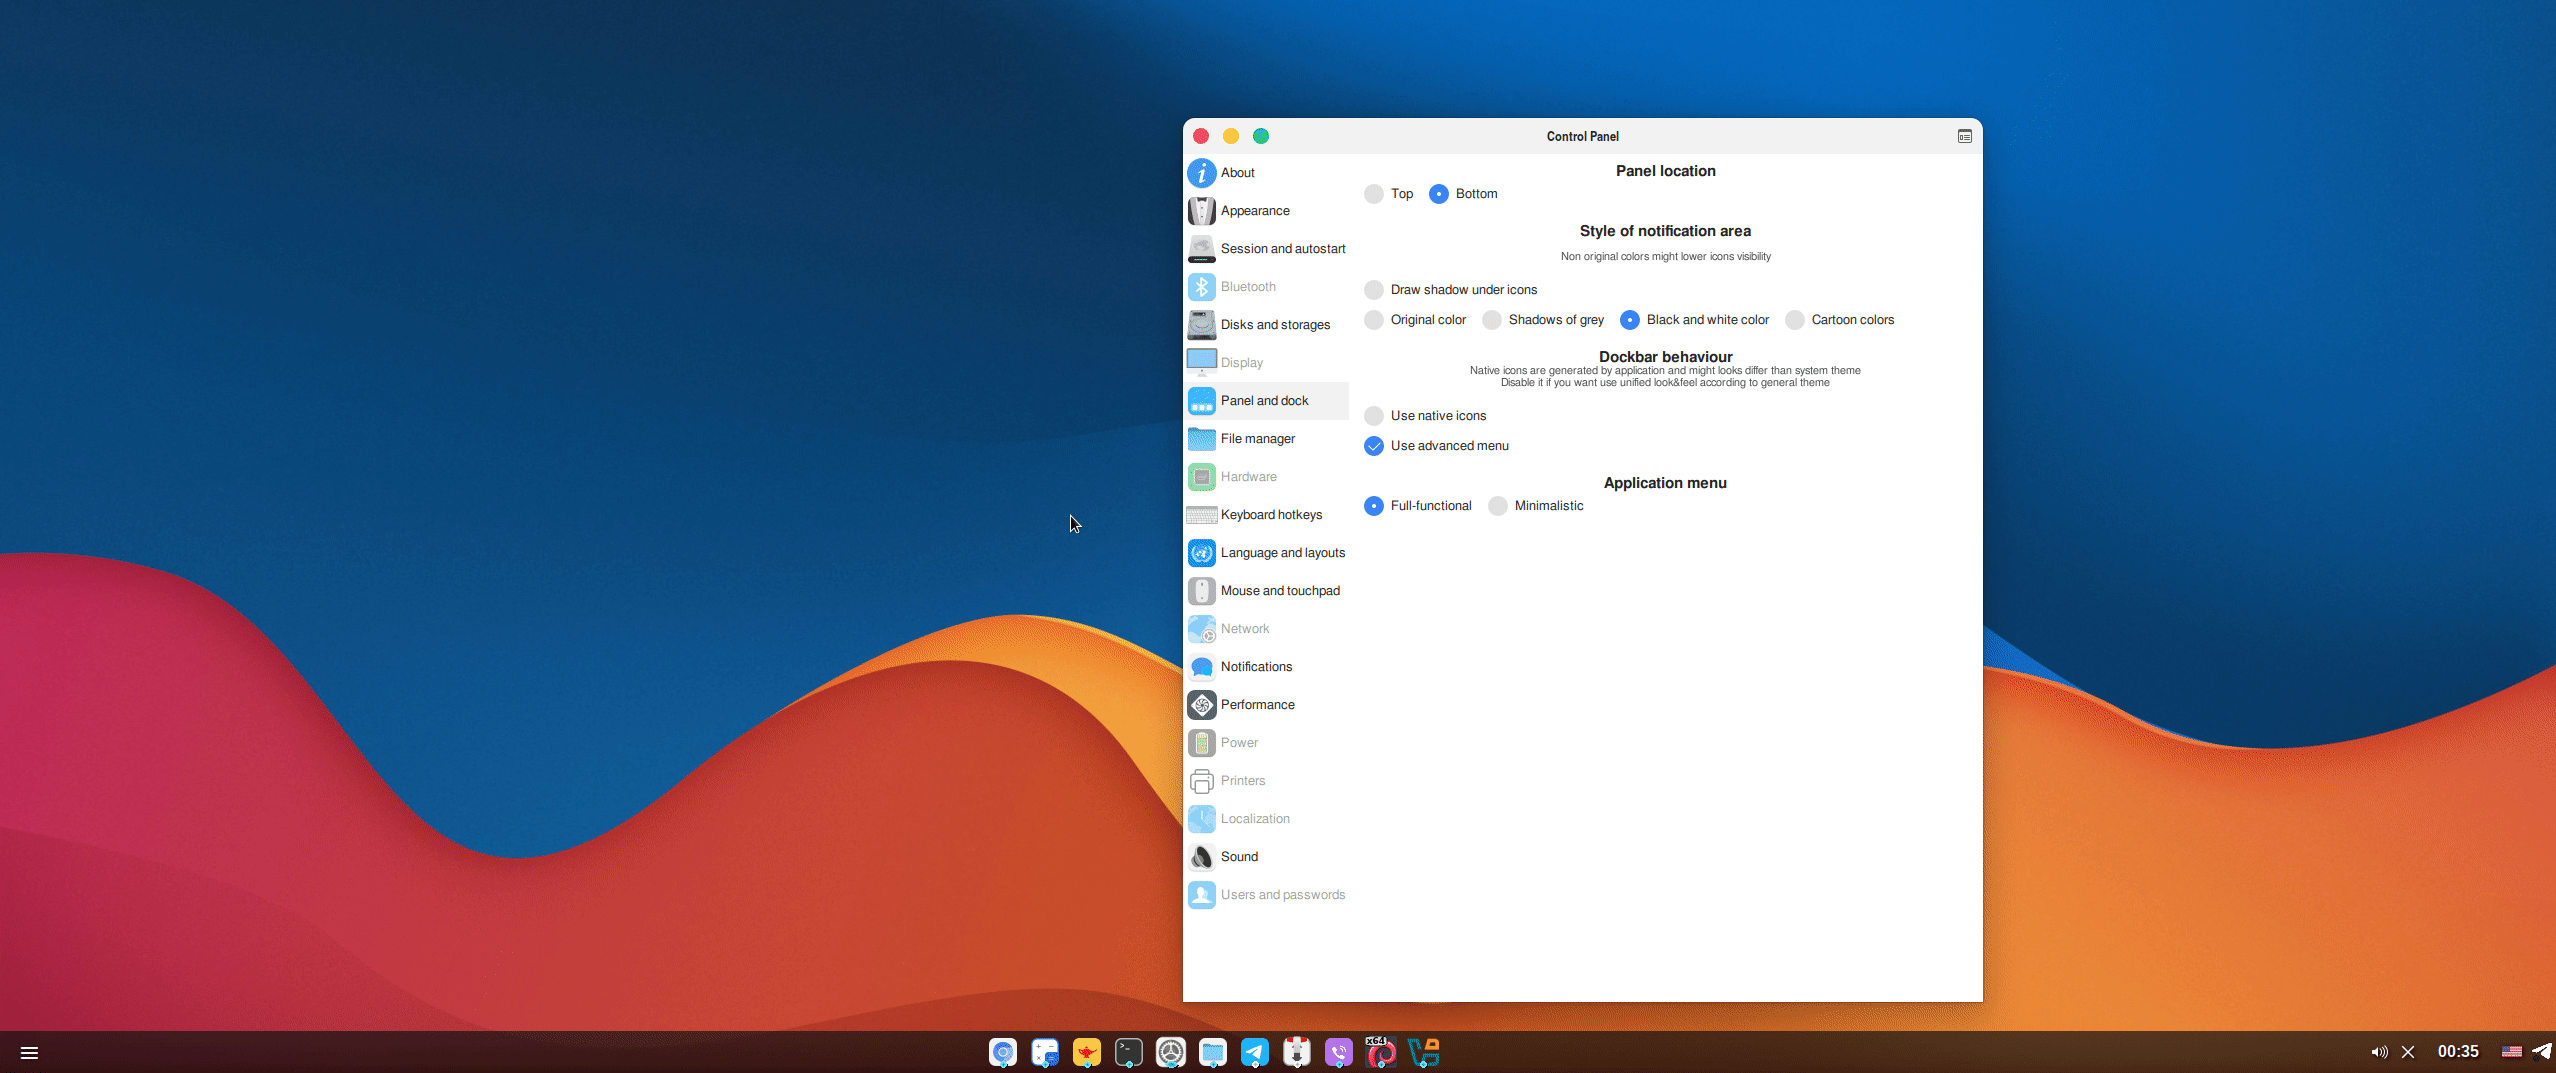This screenshot has height=1073, width=2556.
Task: Open the hamburger application menu
Action: [29, 1052]
